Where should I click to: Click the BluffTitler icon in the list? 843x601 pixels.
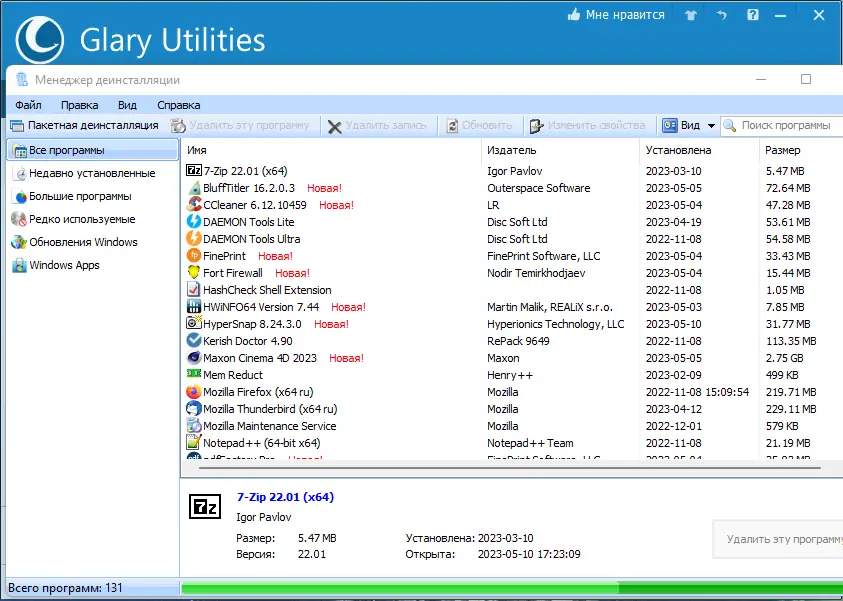(194, 188)
